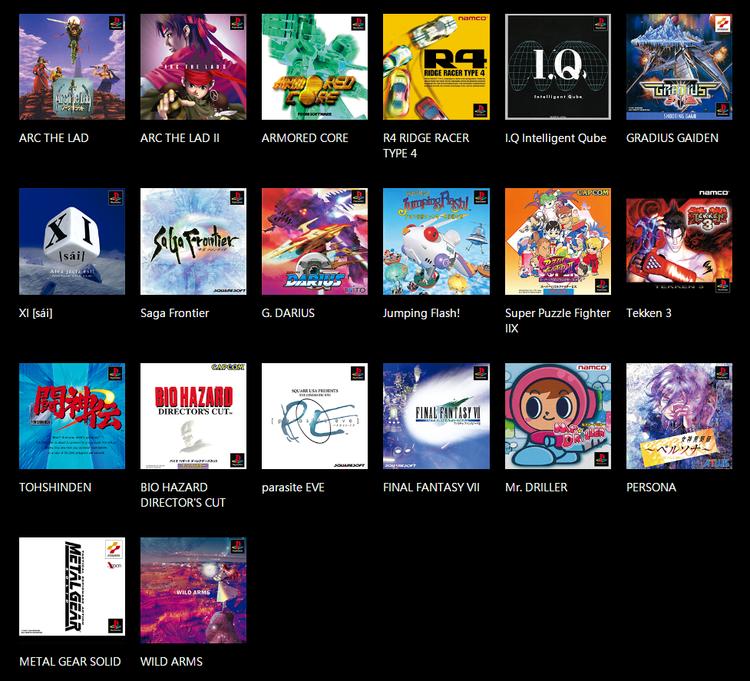Open the XI [sái] dice cover
The height and width of the screenshot is (681, 750).
click(72, 242)
